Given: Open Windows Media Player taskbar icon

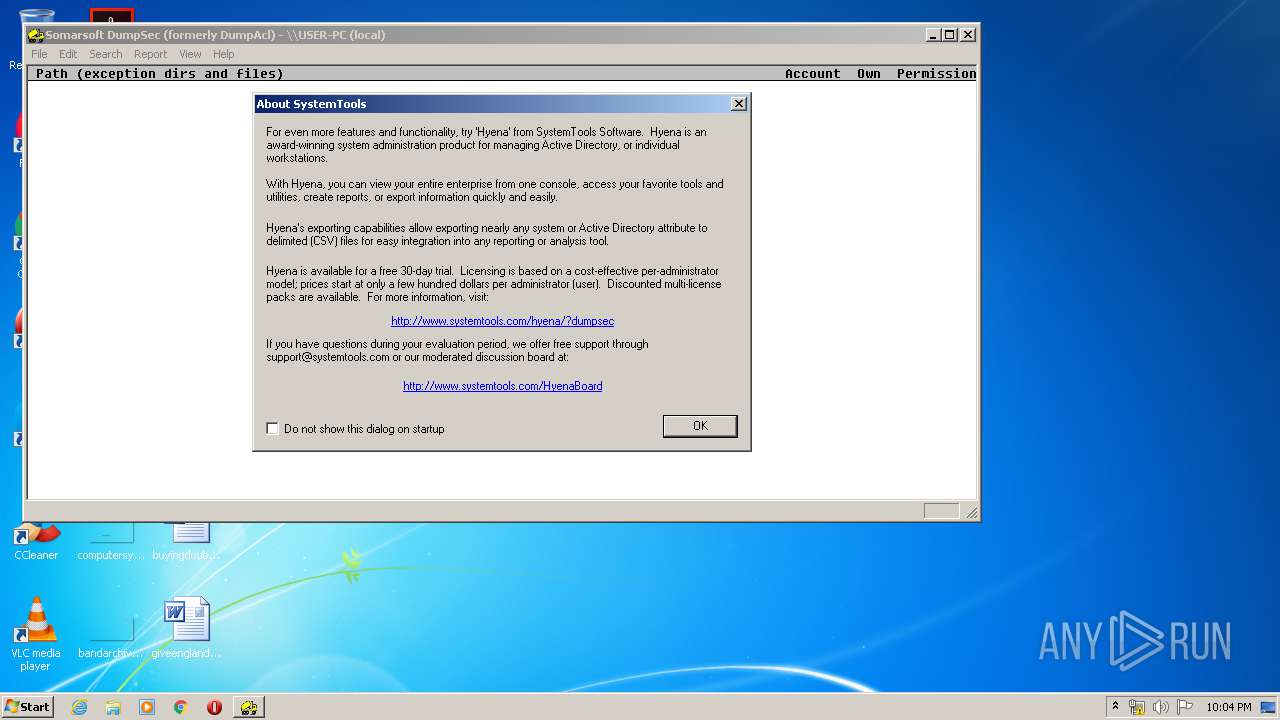Looking at the screenshot, I should pos(147,707).
